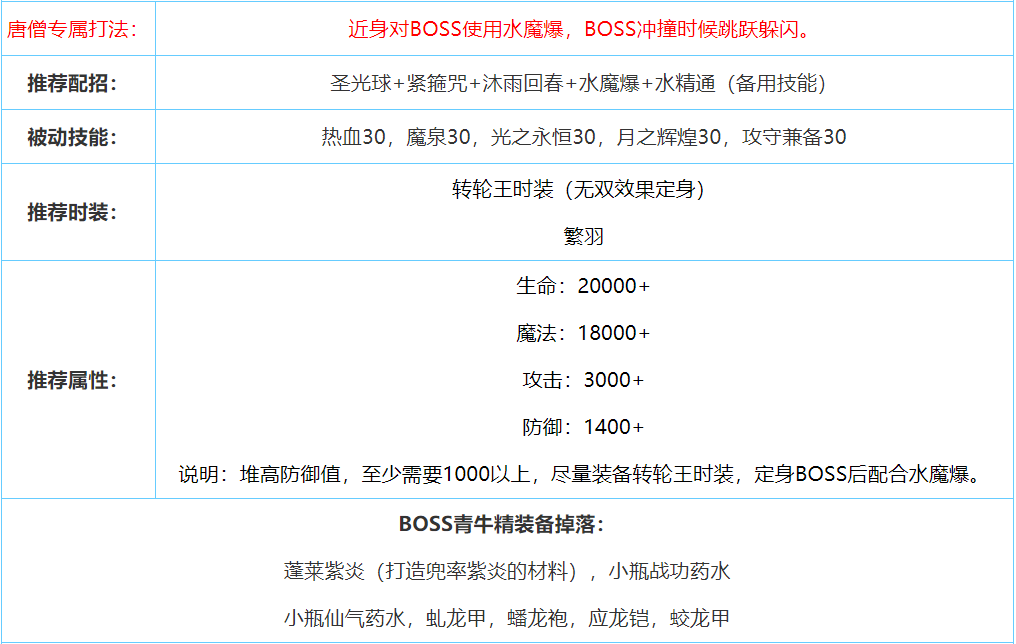The image size is (1016, 644).
Task: Click the skill combo line starting with 圣光球
Action: click(x=584, y=83)
